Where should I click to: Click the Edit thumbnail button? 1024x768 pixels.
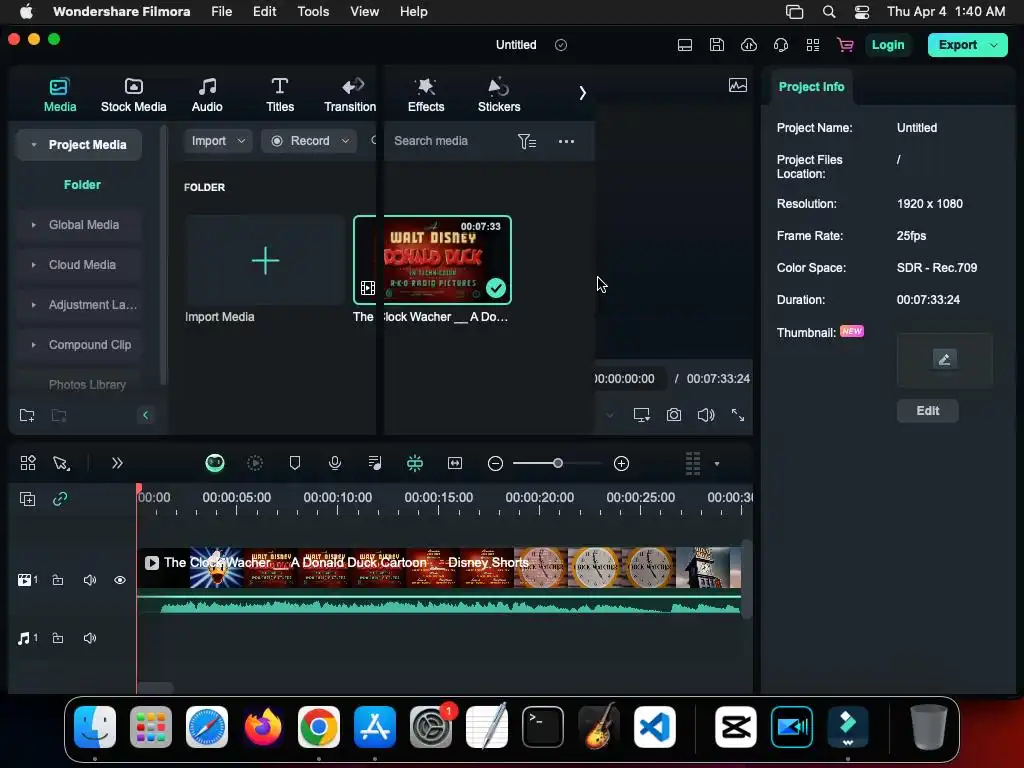[x=927, y=411]
